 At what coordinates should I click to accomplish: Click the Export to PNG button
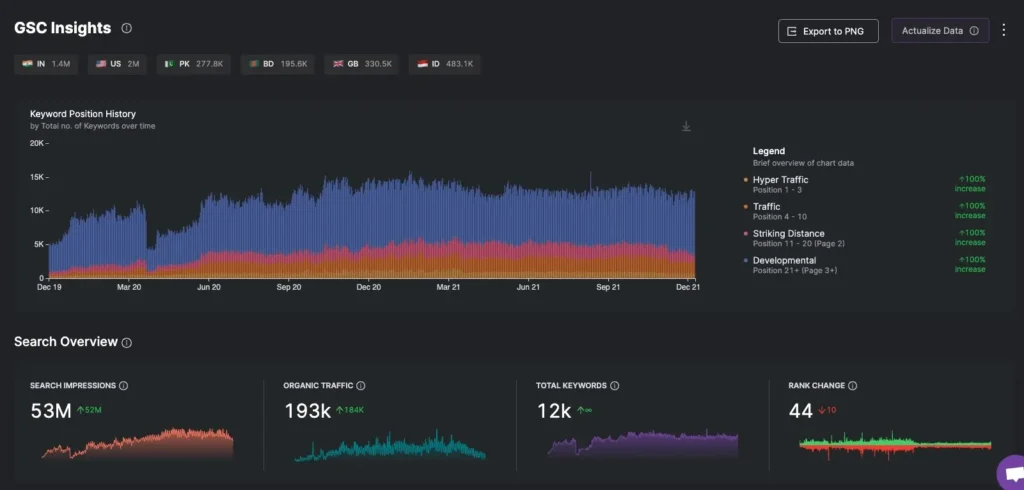pyautogui.click(x=828, y=31)
